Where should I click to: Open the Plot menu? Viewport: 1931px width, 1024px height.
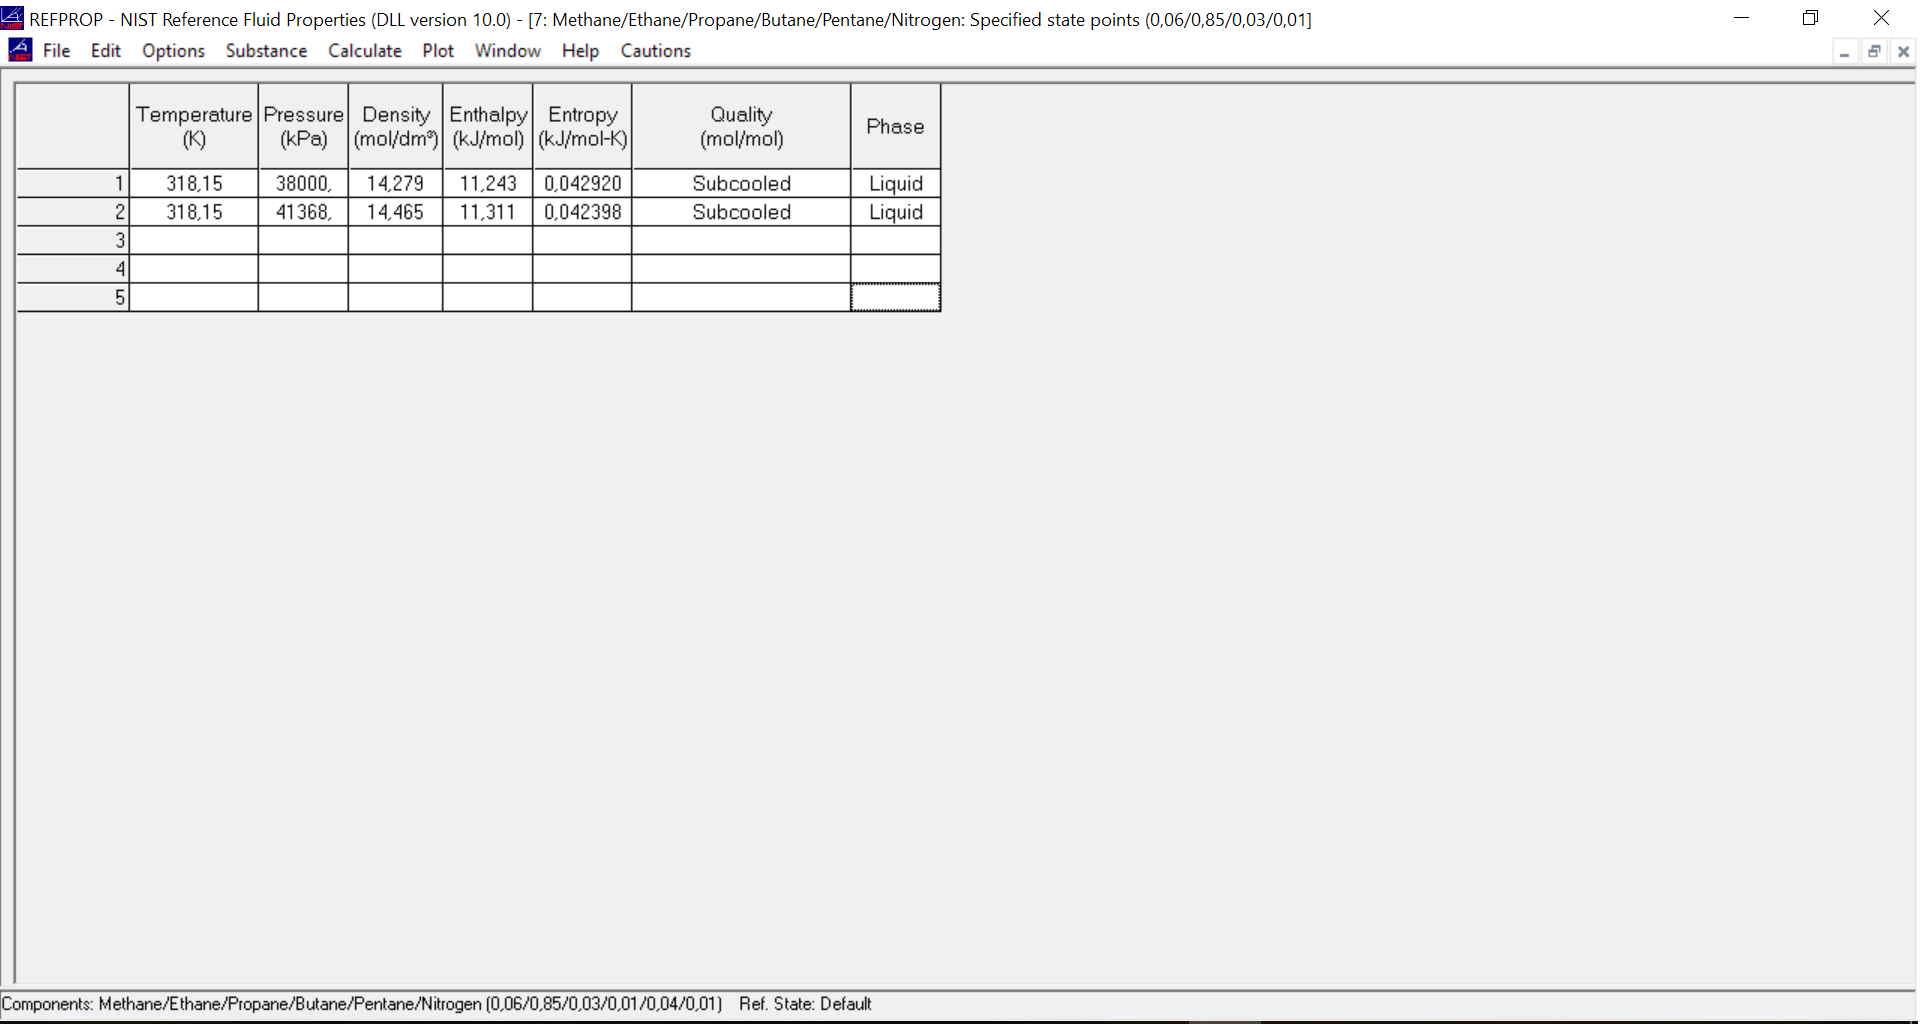[x=438, y=51]
